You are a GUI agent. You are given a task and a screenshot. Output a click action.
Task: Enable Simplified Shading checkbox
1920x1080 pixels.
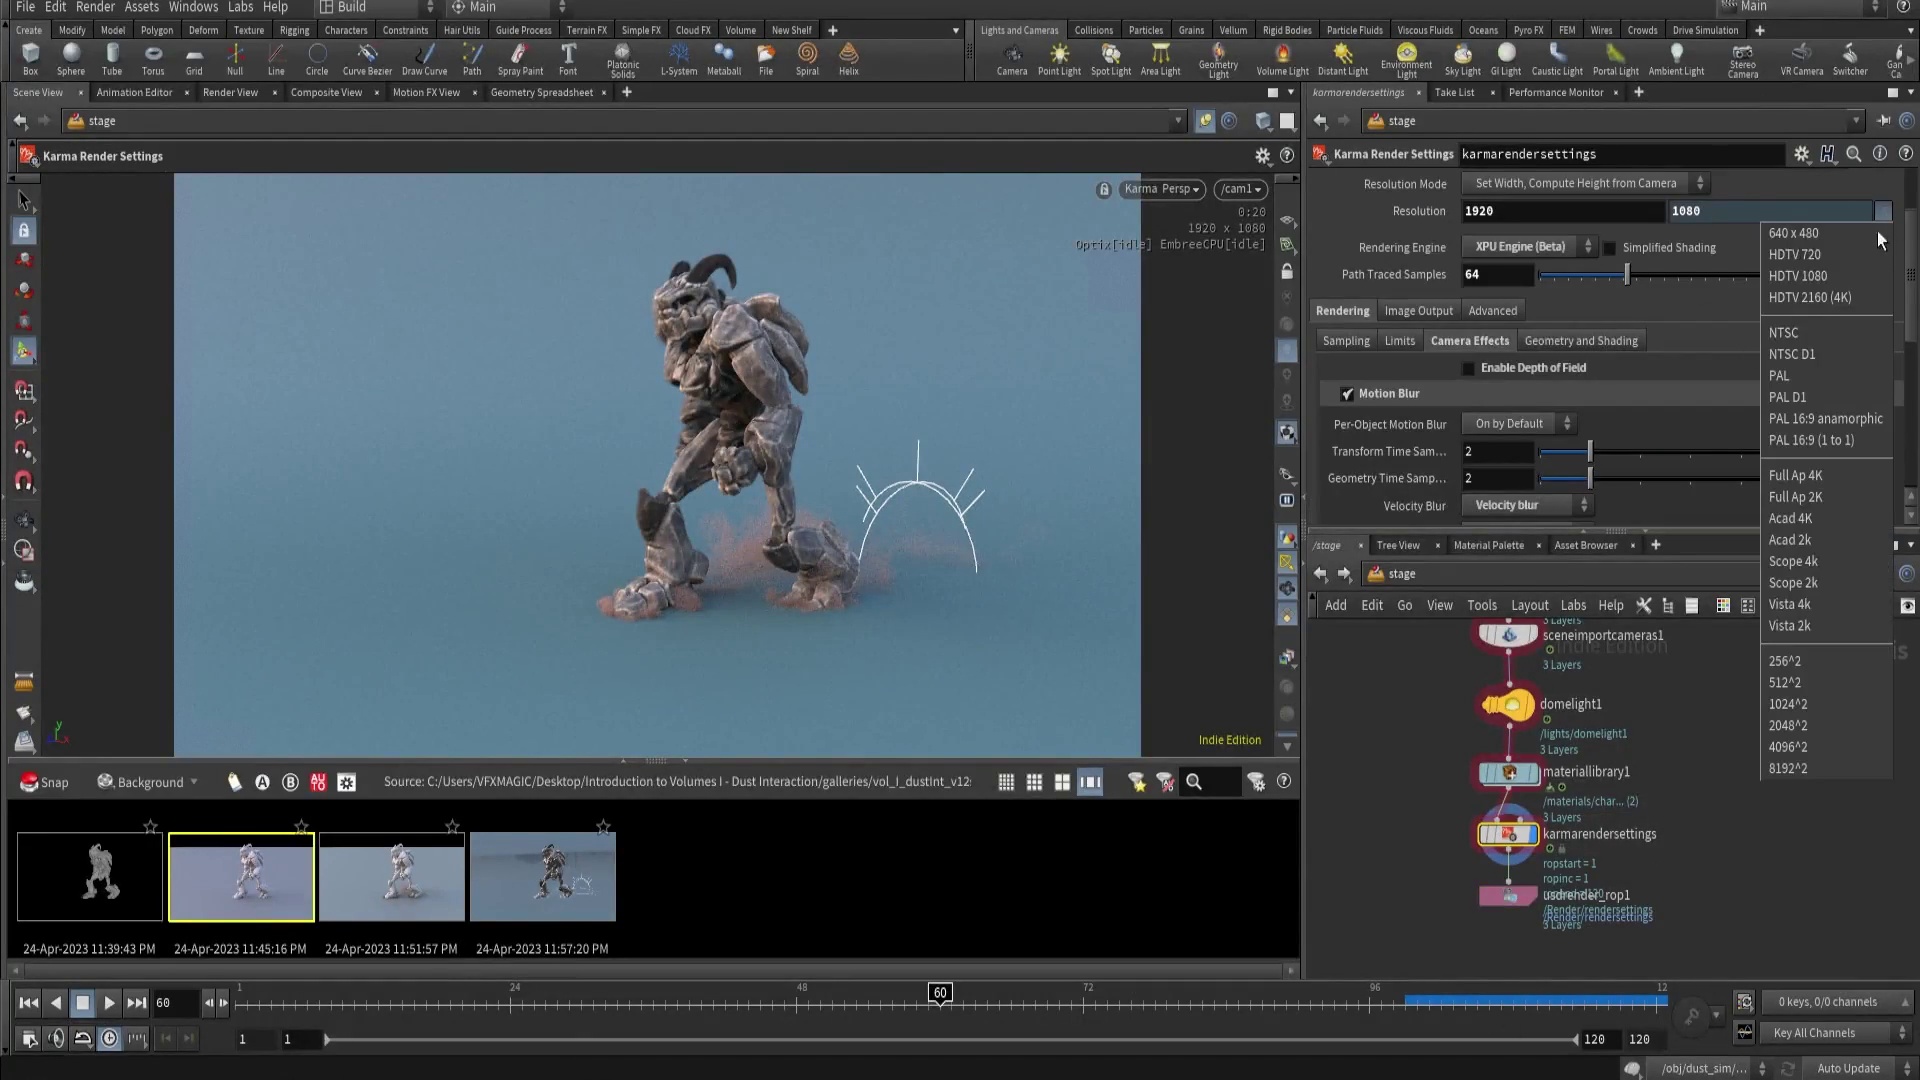[1609, 248]
